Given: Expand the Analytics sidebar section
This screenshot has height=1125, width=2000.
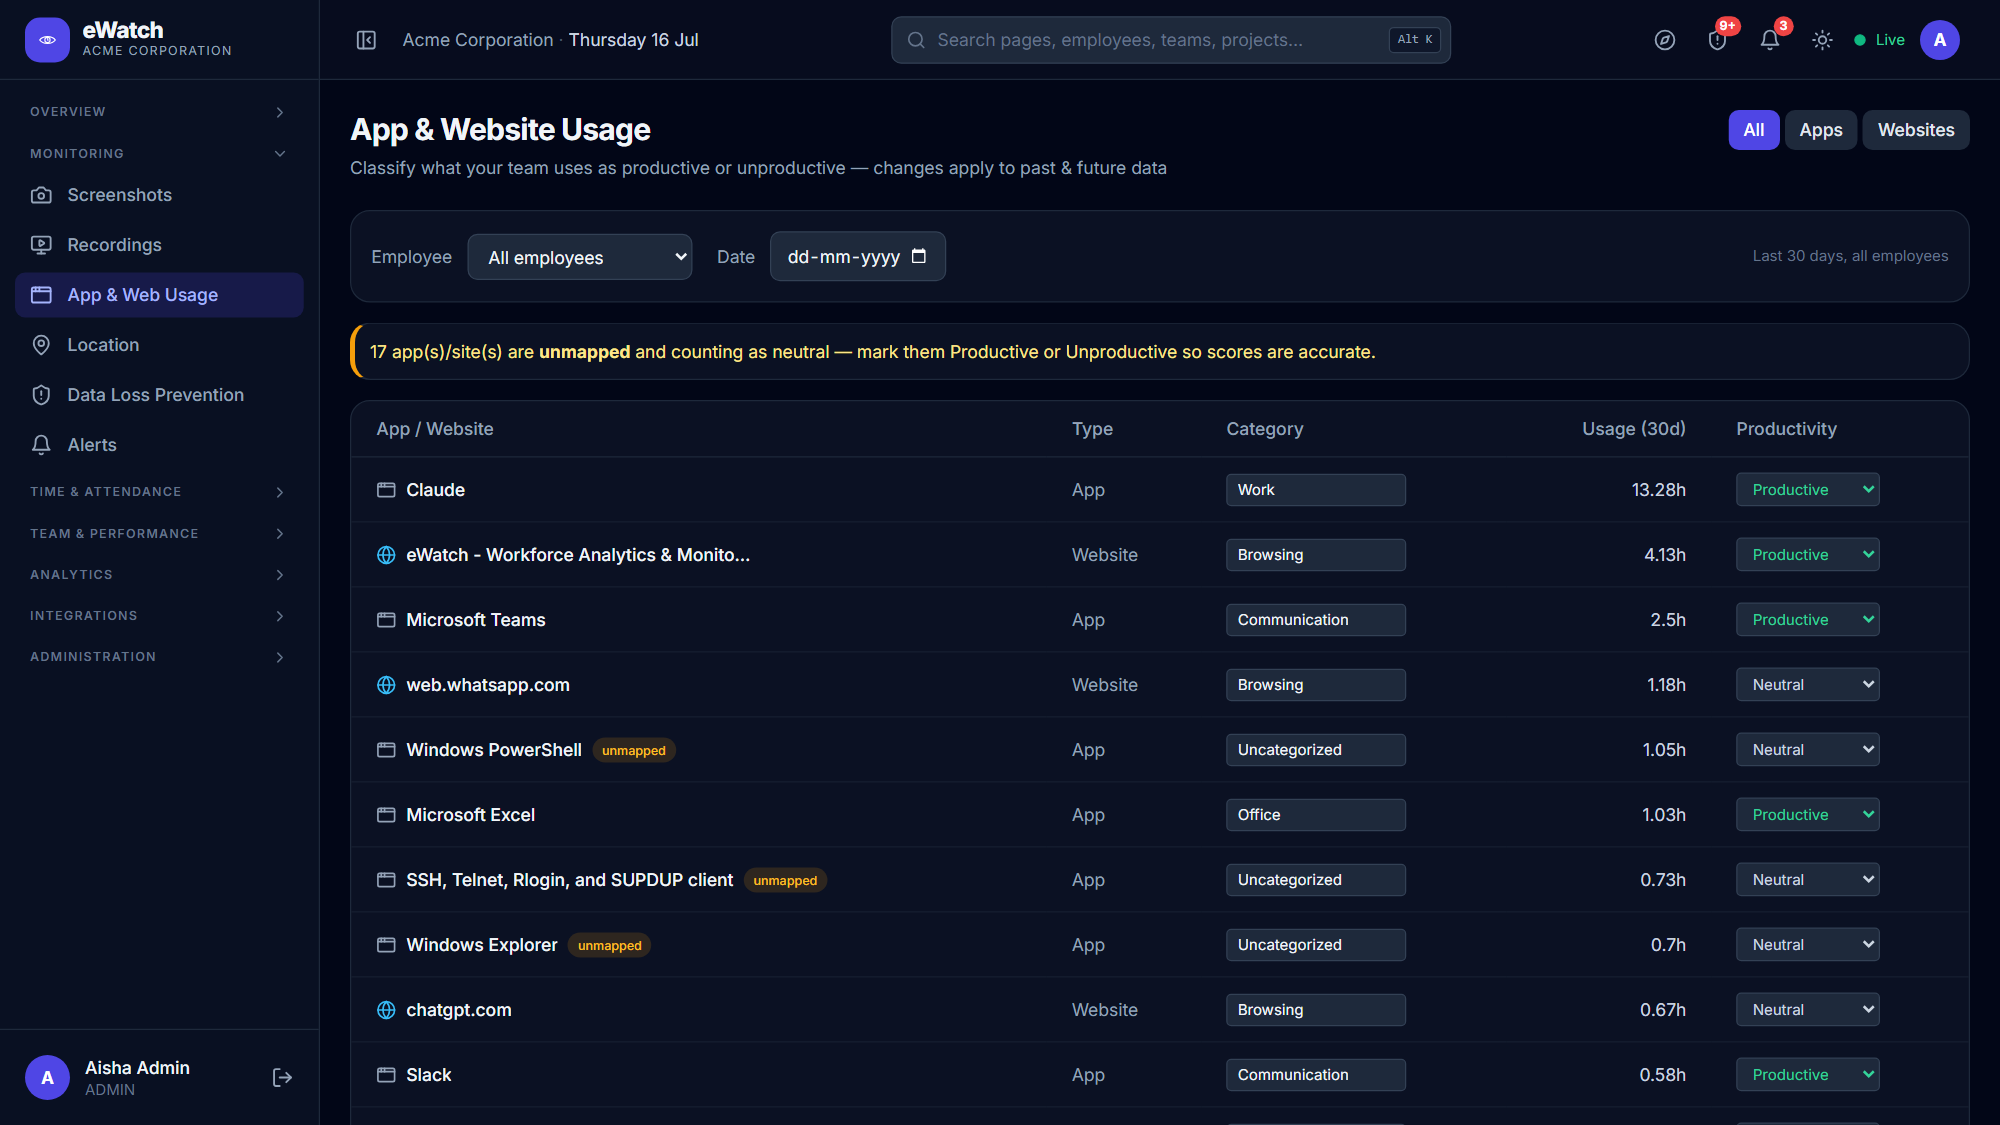Looking at the screenshot, I should [x=159, y=575].
